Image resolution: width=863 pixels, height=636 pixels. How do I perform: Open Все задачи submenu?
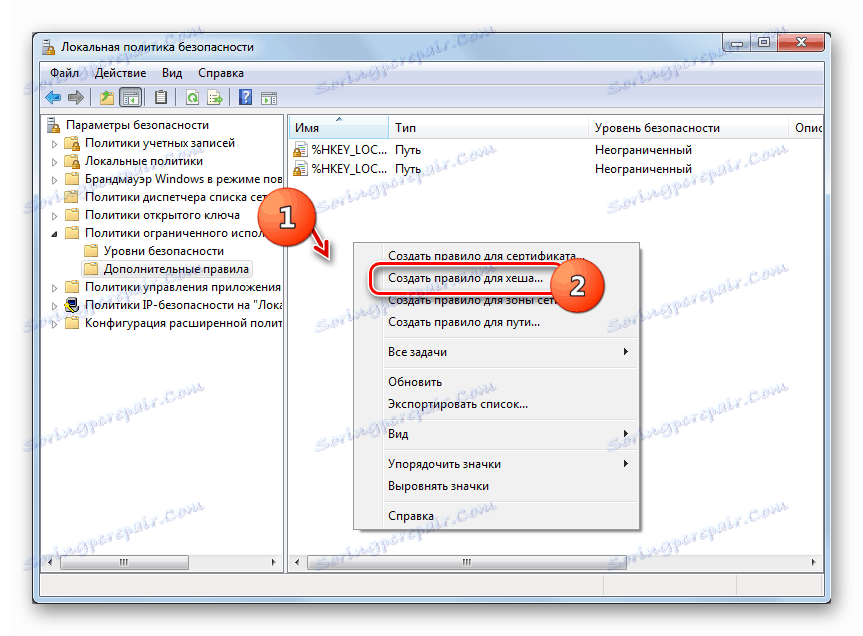coord(496,352)
